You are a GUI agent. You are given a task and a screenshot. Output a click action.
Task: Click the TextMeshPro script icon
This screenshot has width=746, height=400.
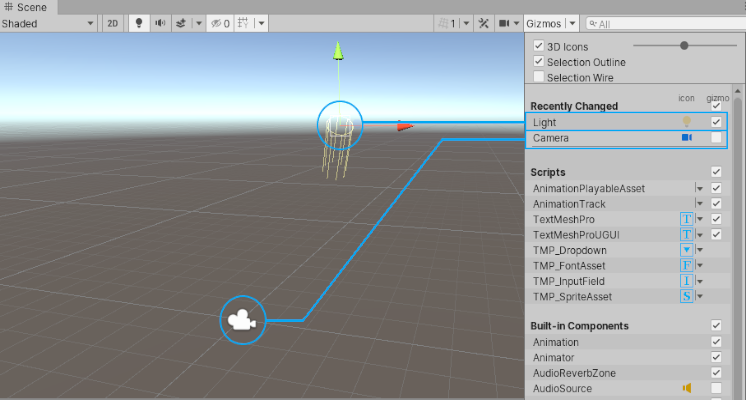coord(687,219)
